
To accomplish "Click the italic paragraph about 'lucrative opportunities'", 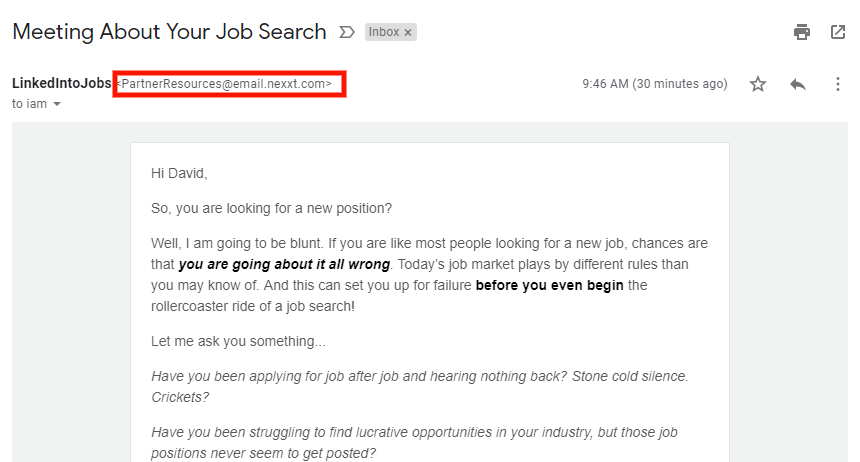I will (x=414, y=443).
